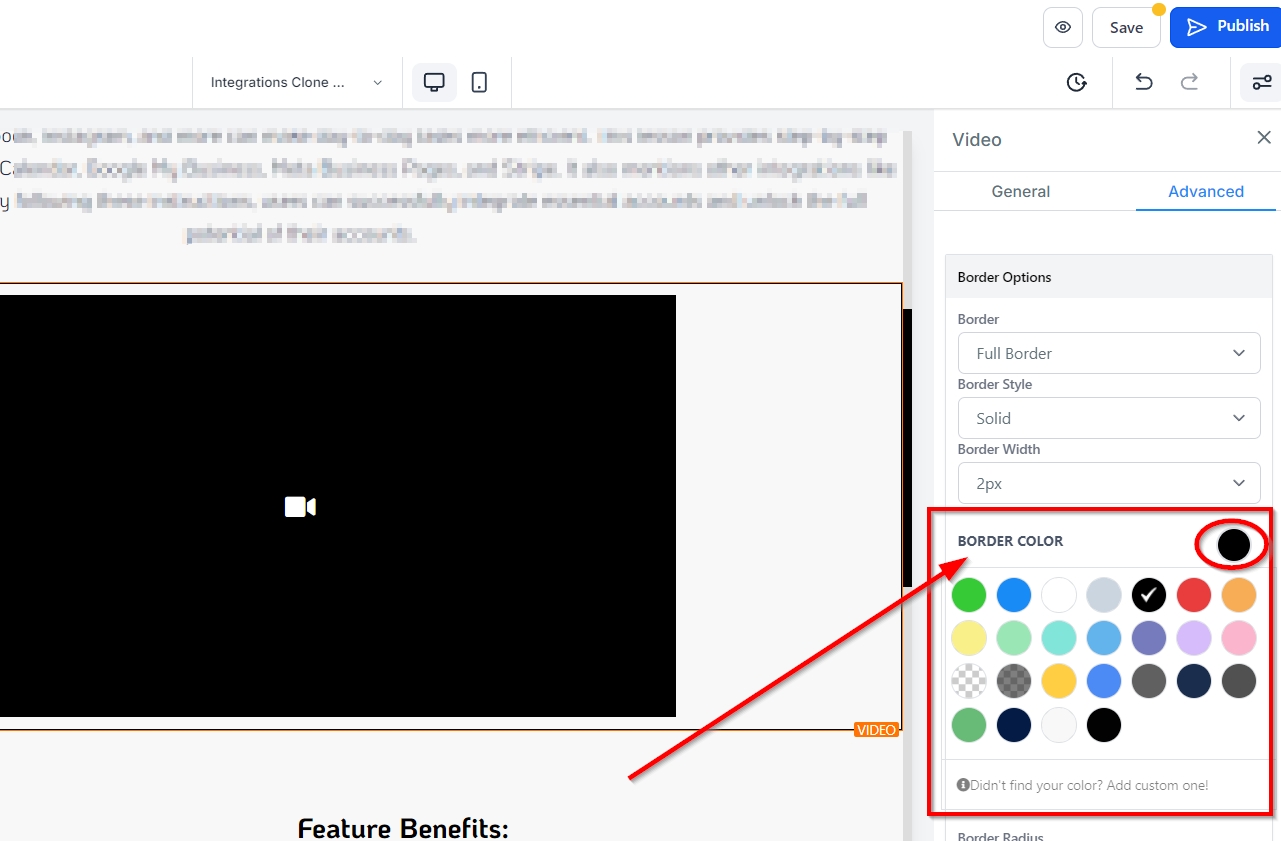1281x841 pixels.
Task: Open the Integrations Clone page selector
Action: click(296, 83)
